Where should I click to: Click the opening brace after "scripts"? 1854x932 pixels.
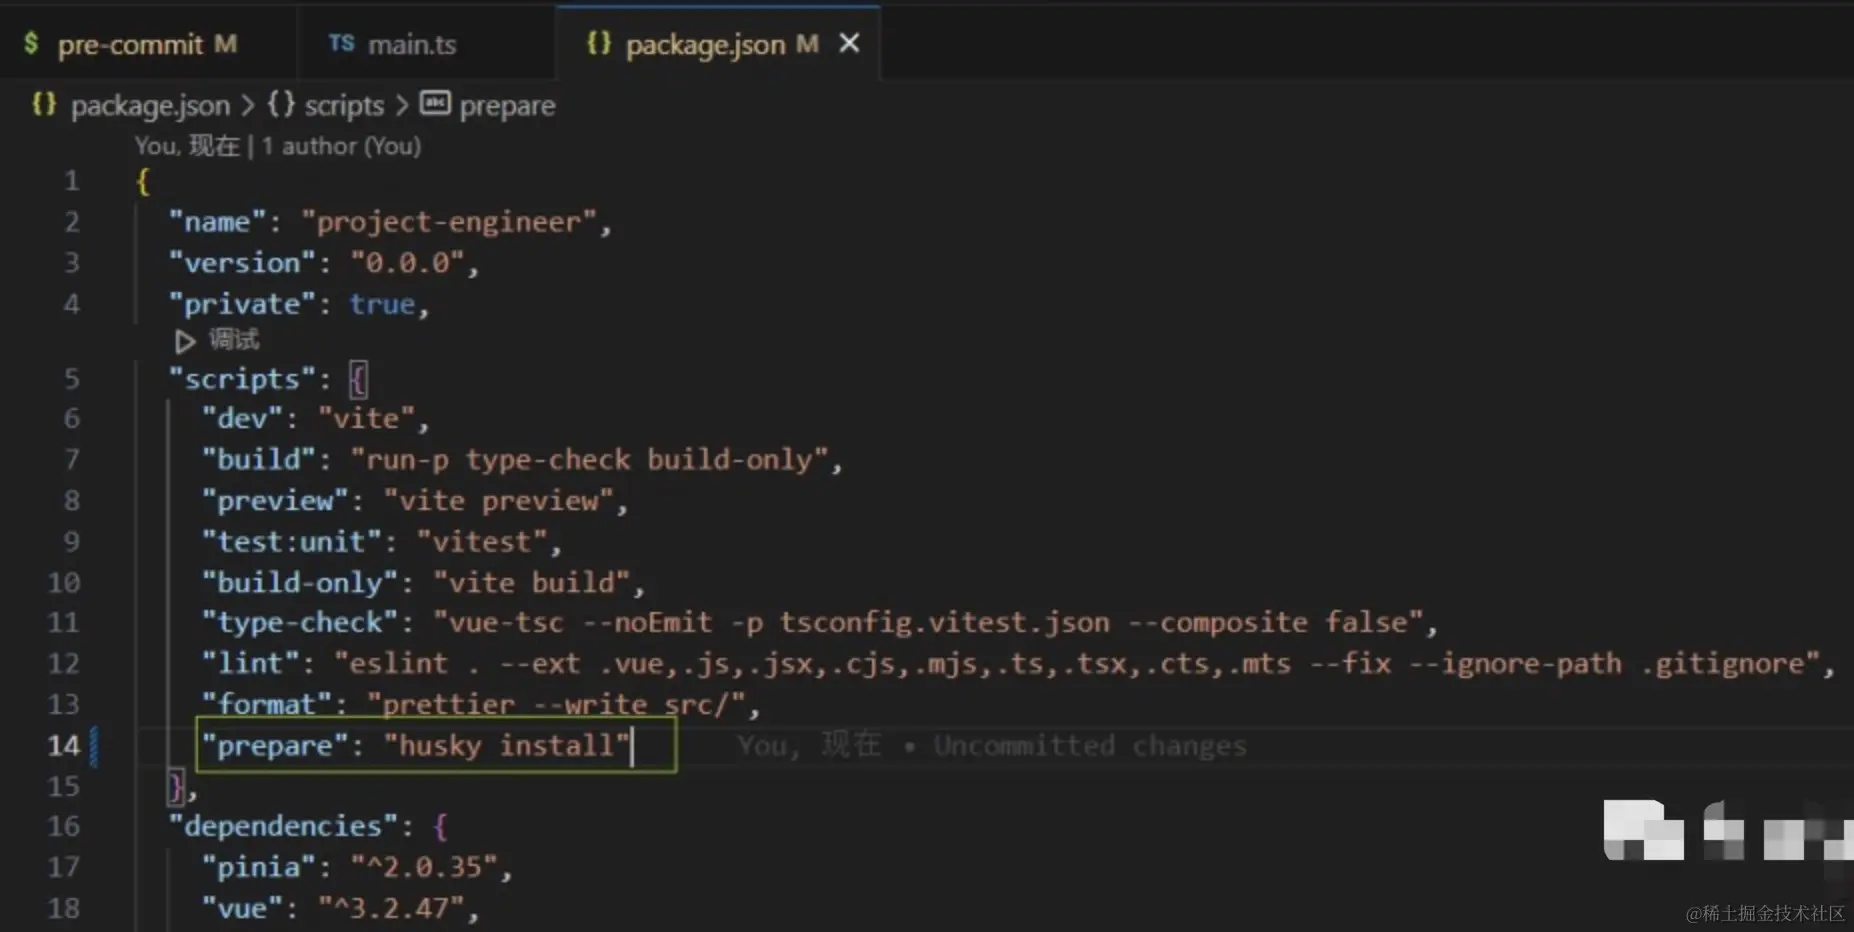click(x=358, y=379)
